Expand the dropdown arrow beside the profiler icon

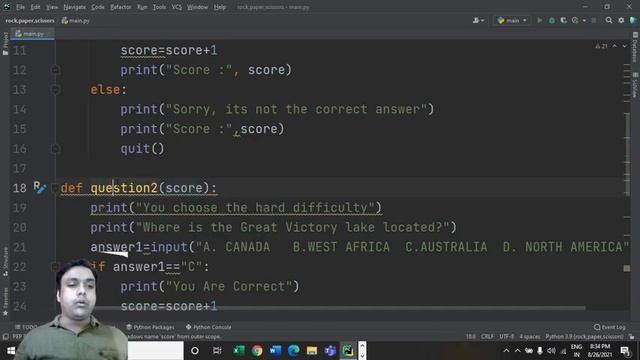[584, 20]
